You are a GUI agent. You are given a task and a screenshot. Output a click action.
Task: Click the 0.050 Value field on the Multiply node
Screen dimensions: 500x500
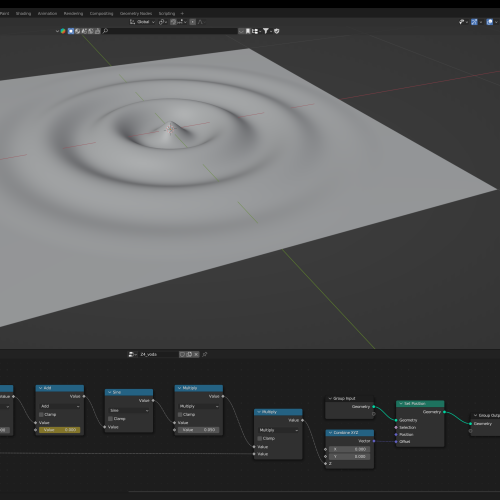tap(198, 430)
